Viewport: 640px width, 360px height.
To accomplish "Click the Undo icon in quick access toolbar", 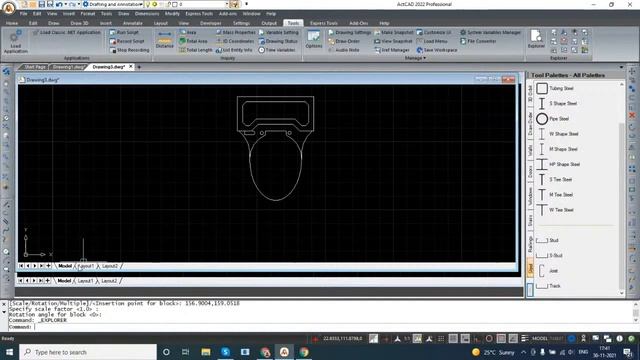I will [60, 4].
